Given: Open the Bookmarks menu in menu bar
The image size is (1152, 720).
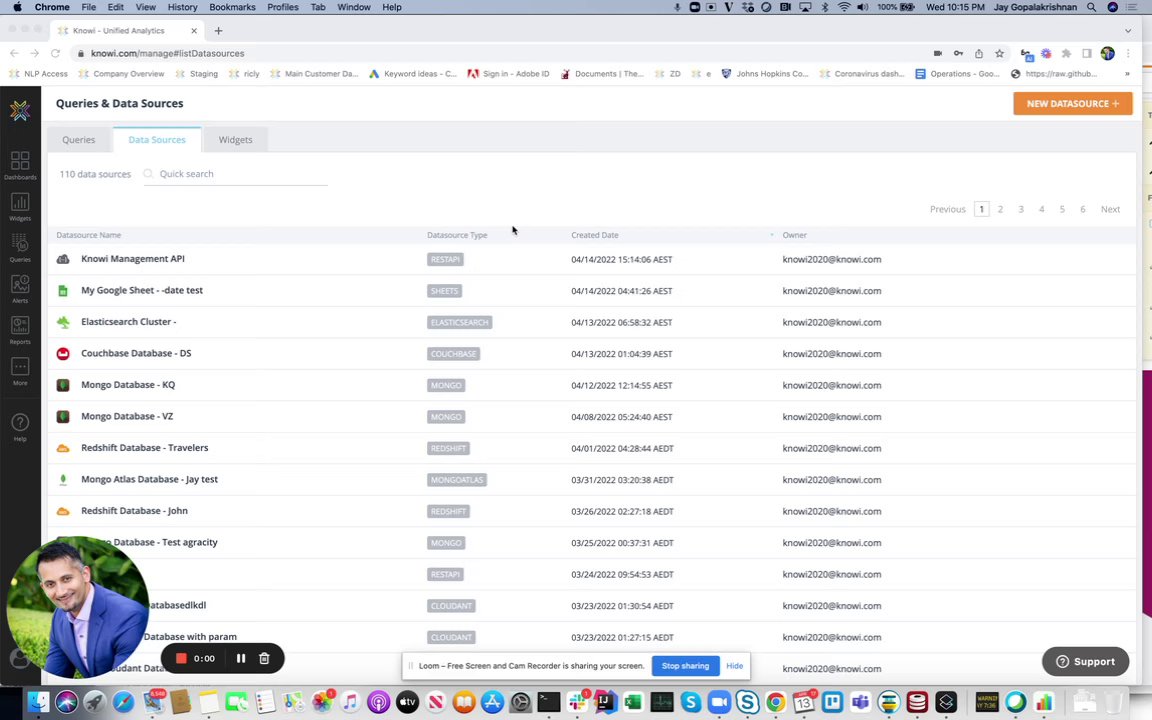Looking at the screenshot, I should [232, 7].
